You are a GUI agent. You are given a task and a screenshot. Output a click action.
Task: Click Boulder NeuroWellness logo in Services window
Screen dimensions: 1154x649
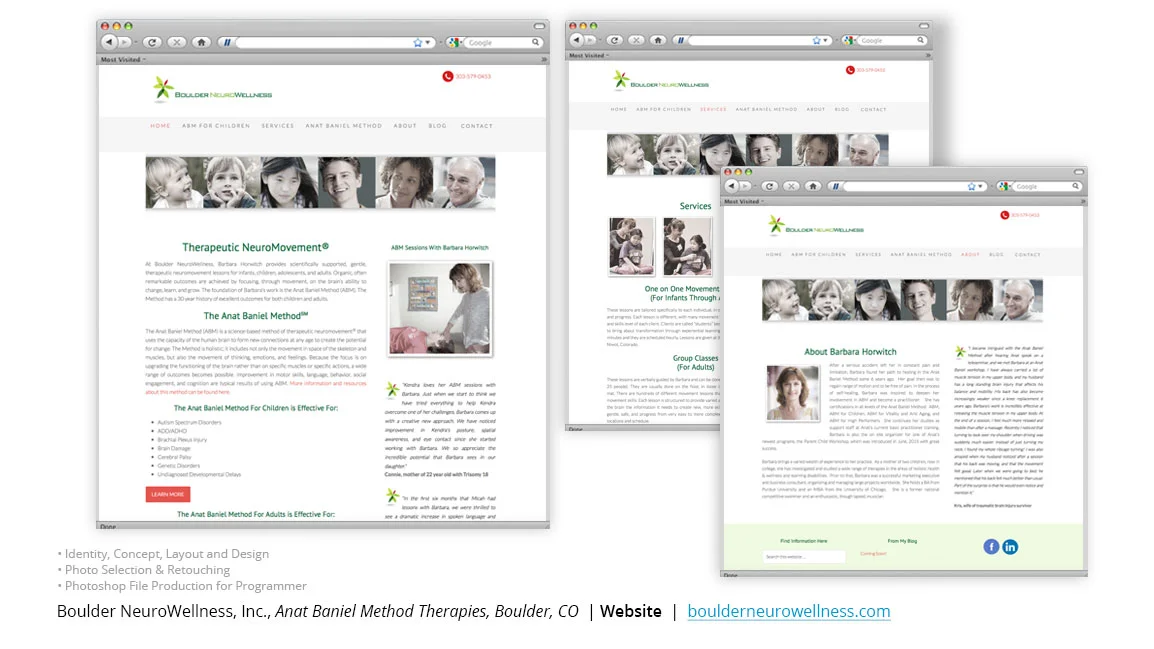[x=660, y=82]
